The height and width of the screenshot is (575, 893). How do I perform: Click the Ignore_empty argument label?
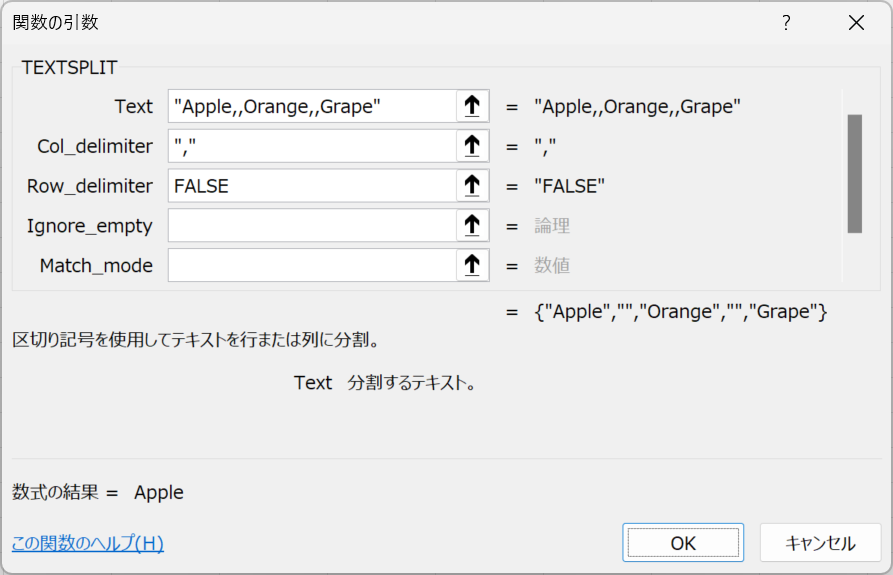(x=89, y=226)
